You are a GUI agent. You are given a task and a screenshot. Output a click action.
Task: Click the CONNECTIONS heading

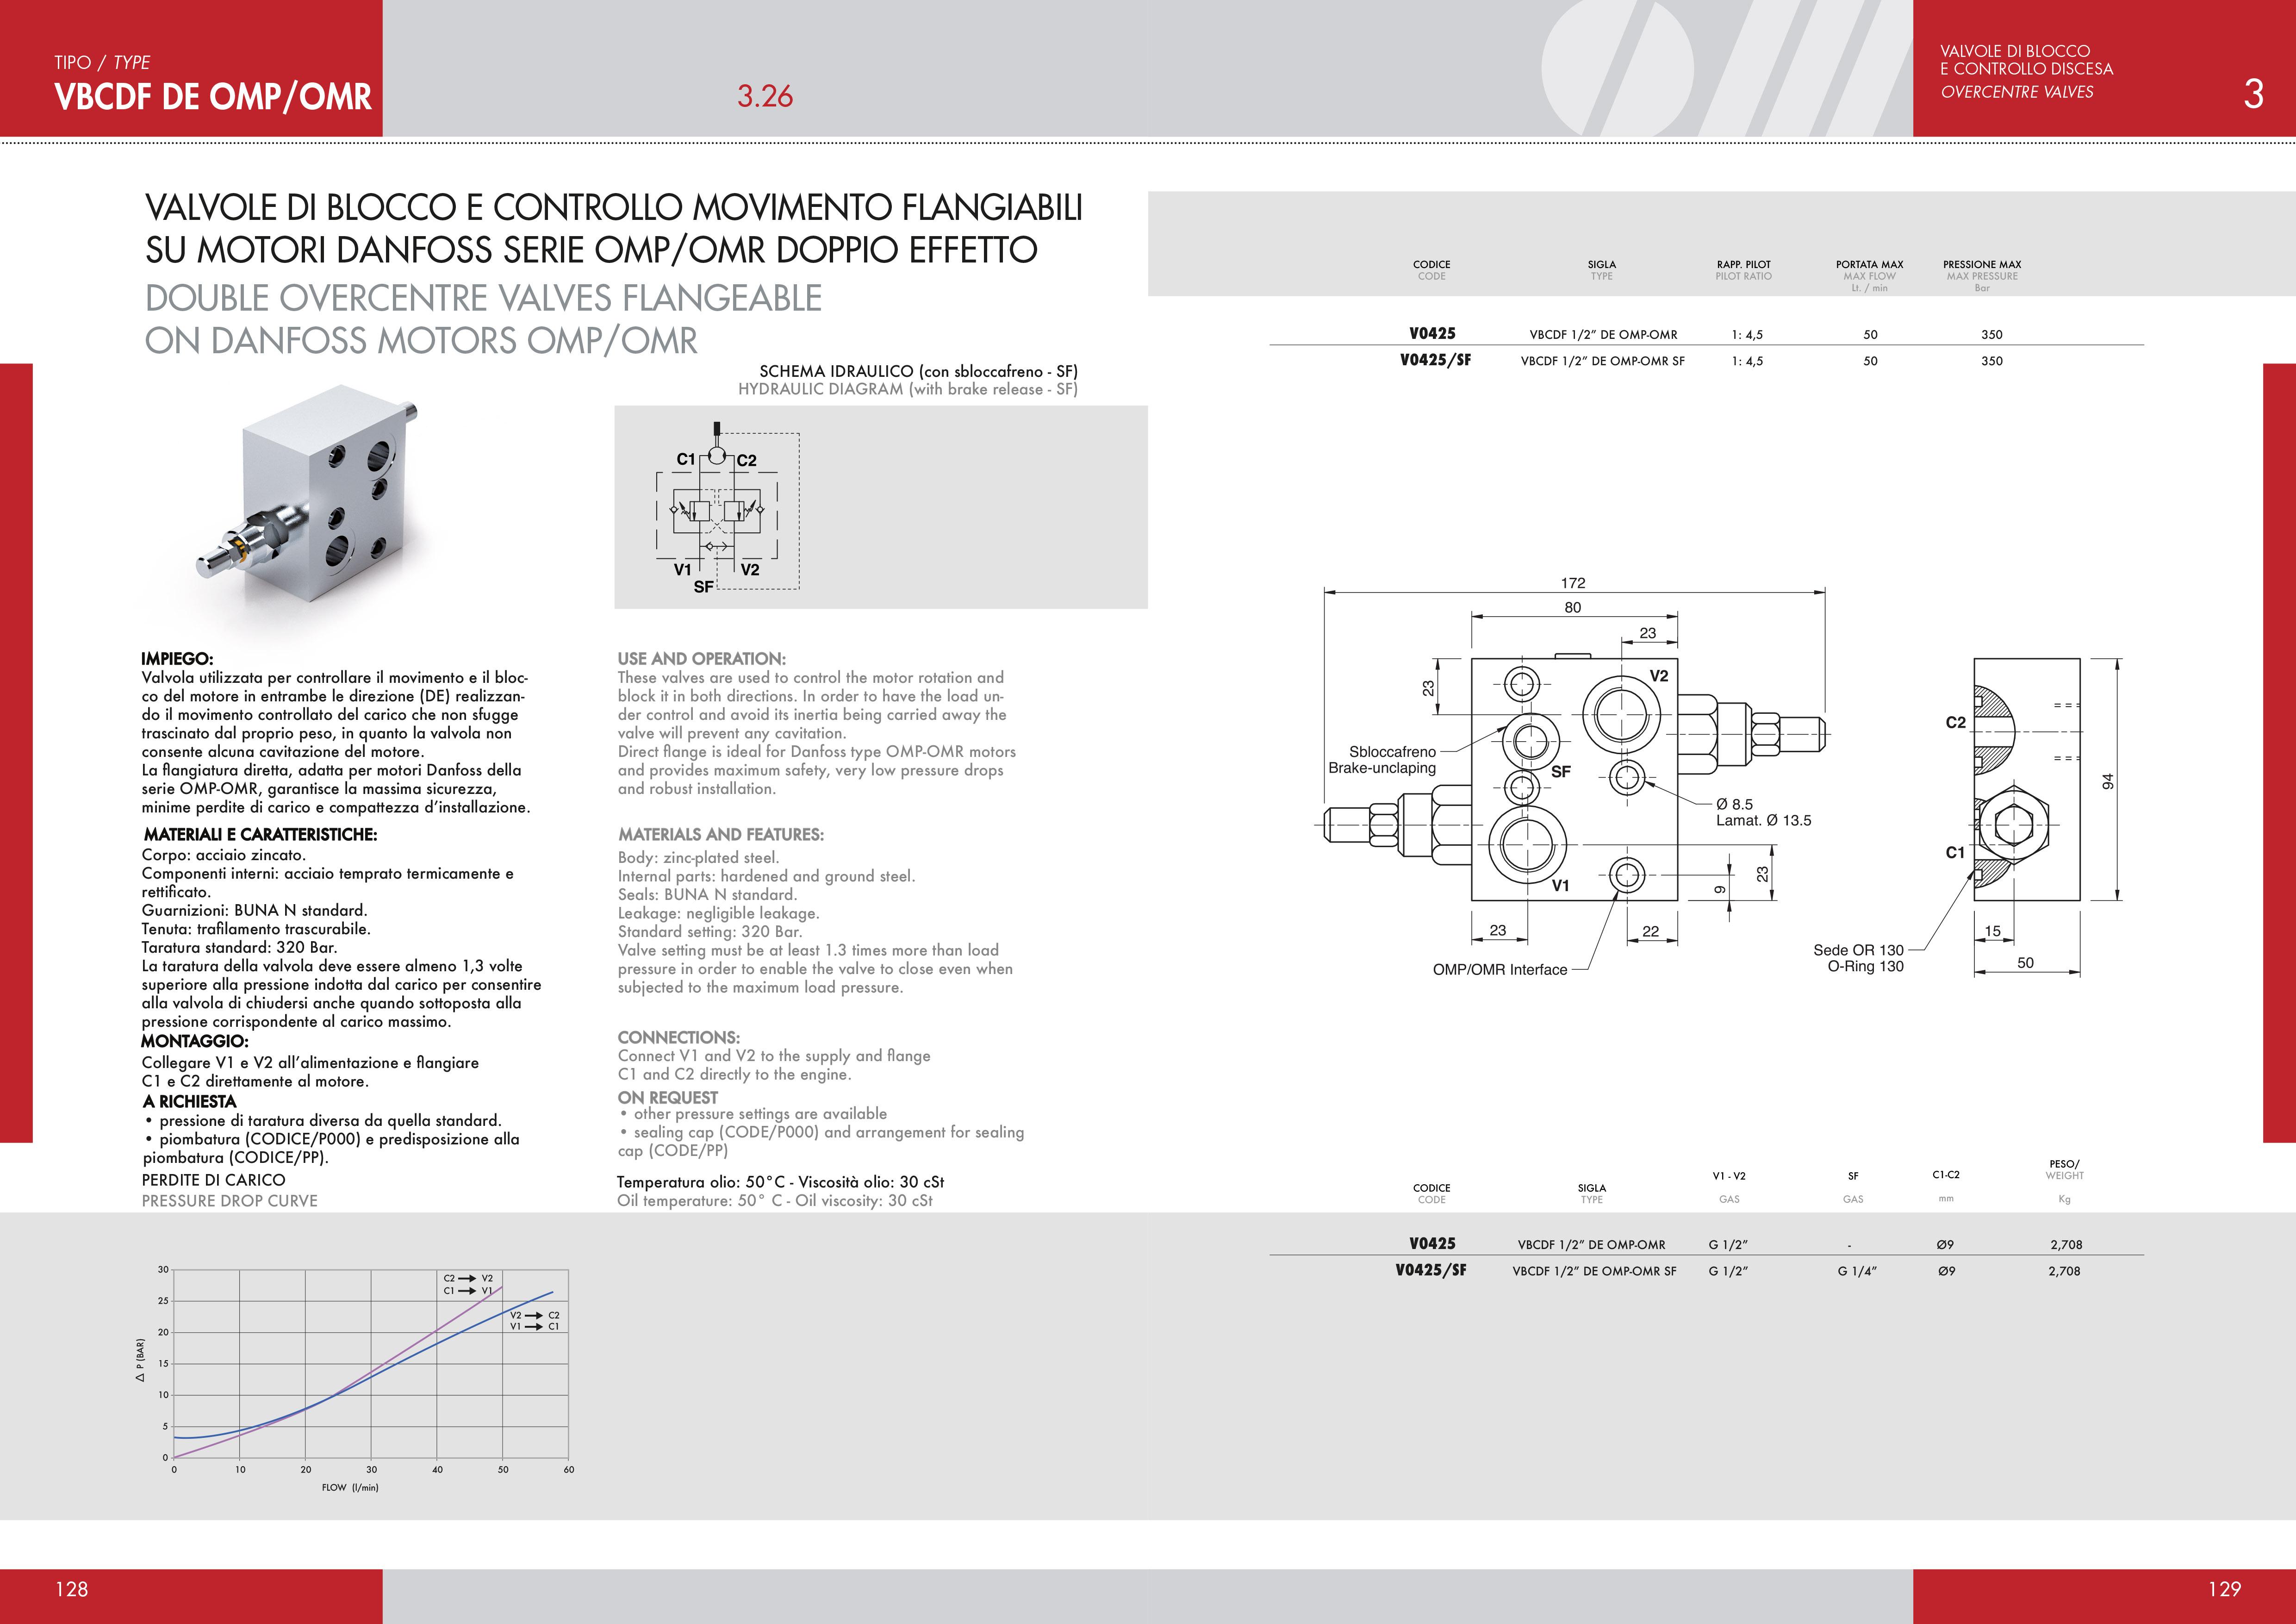coord(678,1037)
